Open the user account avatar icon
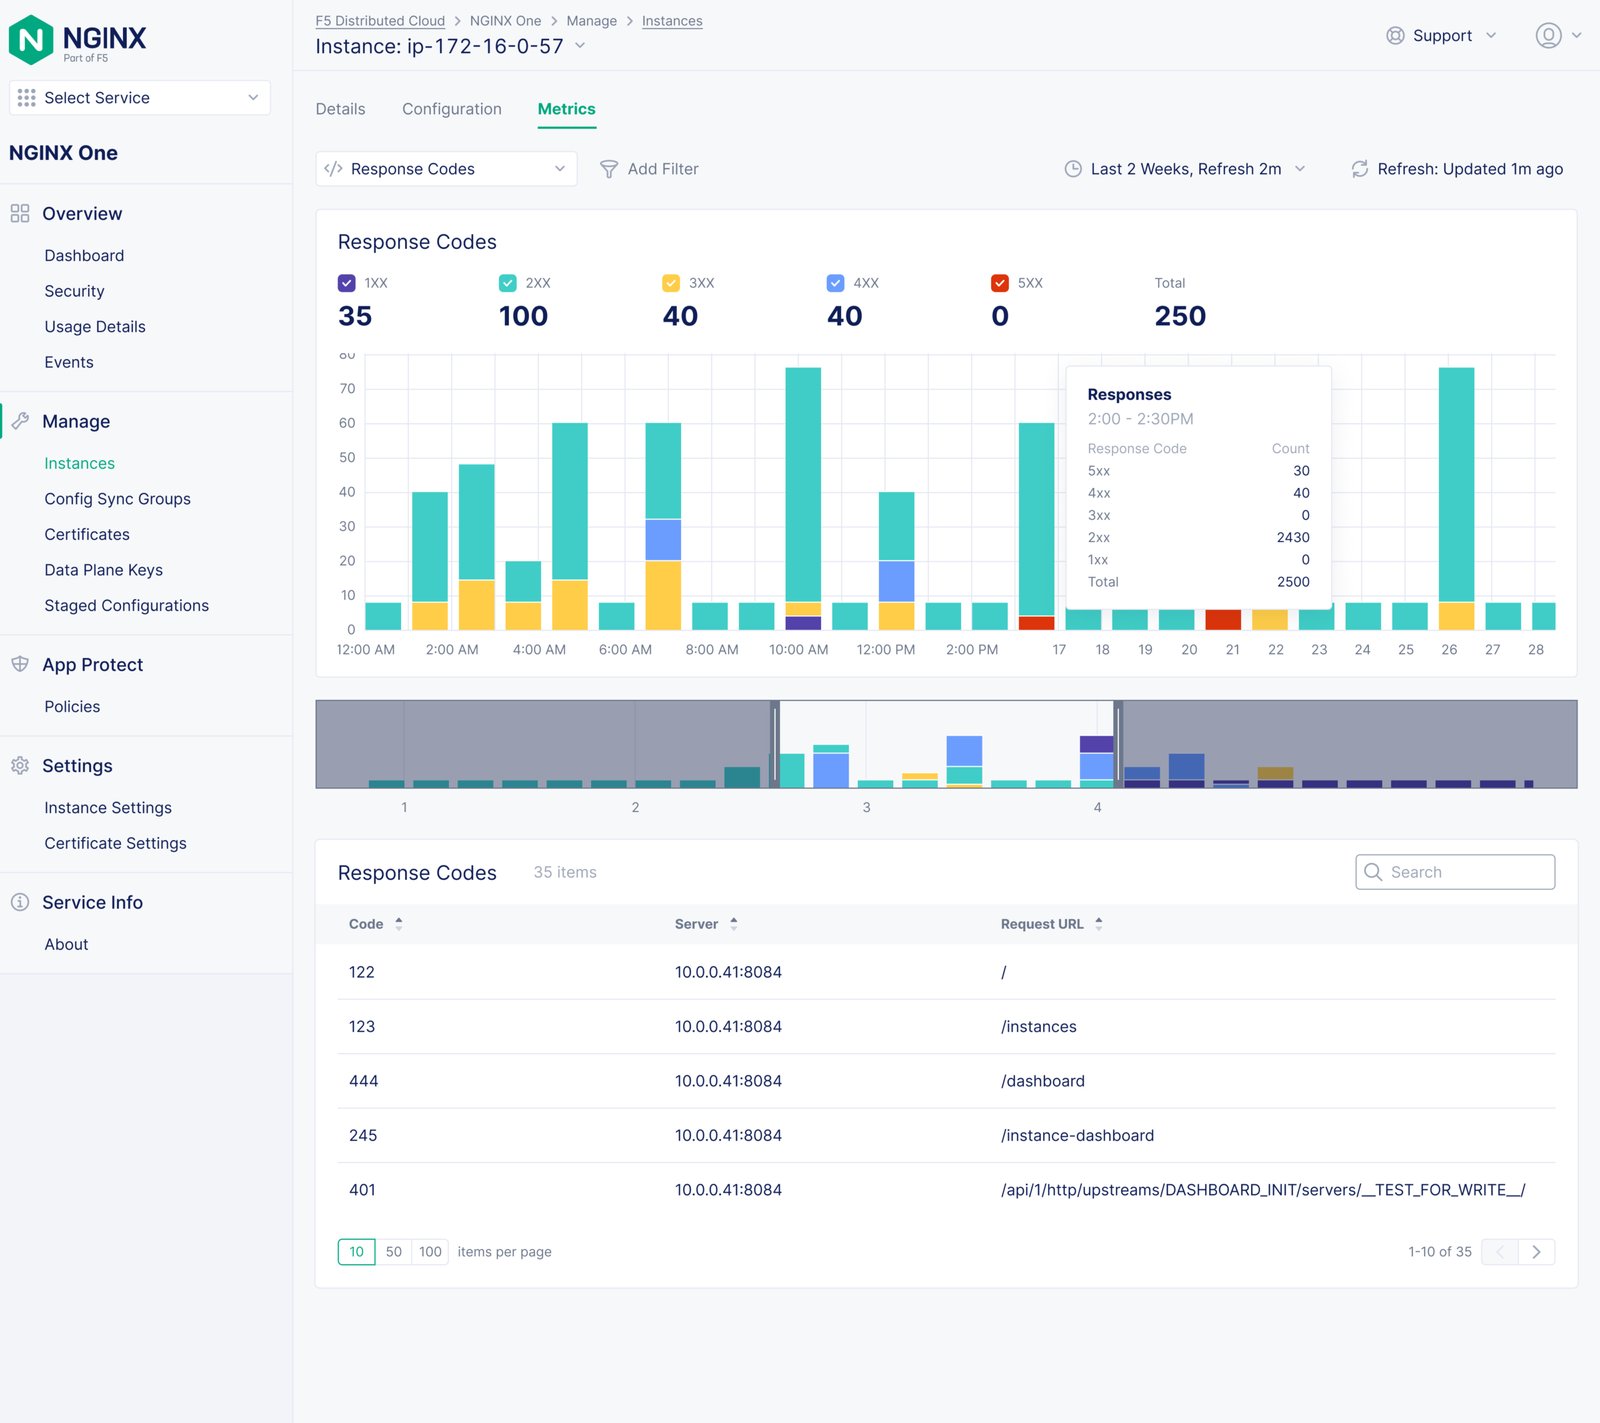The width and height of the screenshot is (1600, 1423). 1547,36
